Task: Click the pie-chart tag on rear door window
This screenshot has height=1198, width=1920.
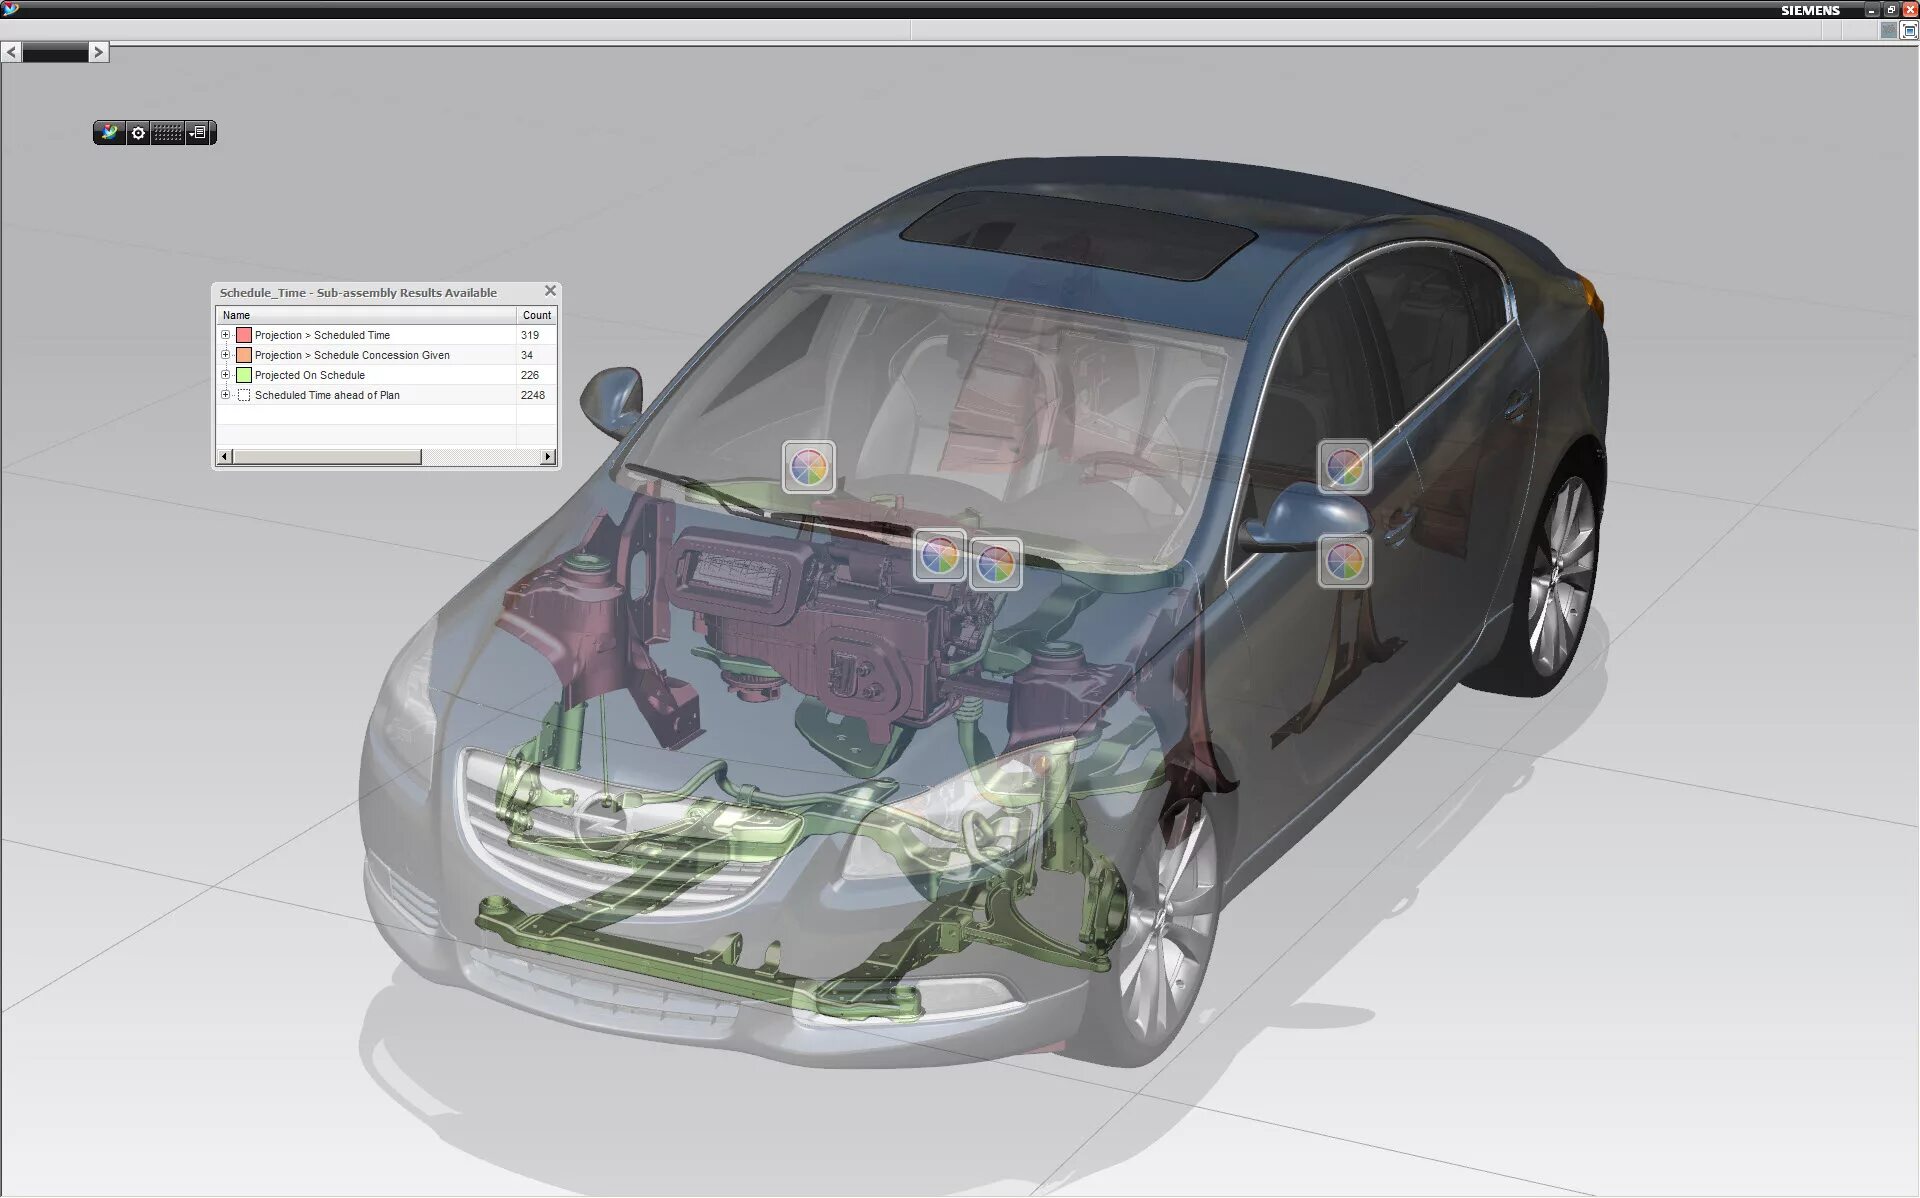Action: pos(1344,467)
